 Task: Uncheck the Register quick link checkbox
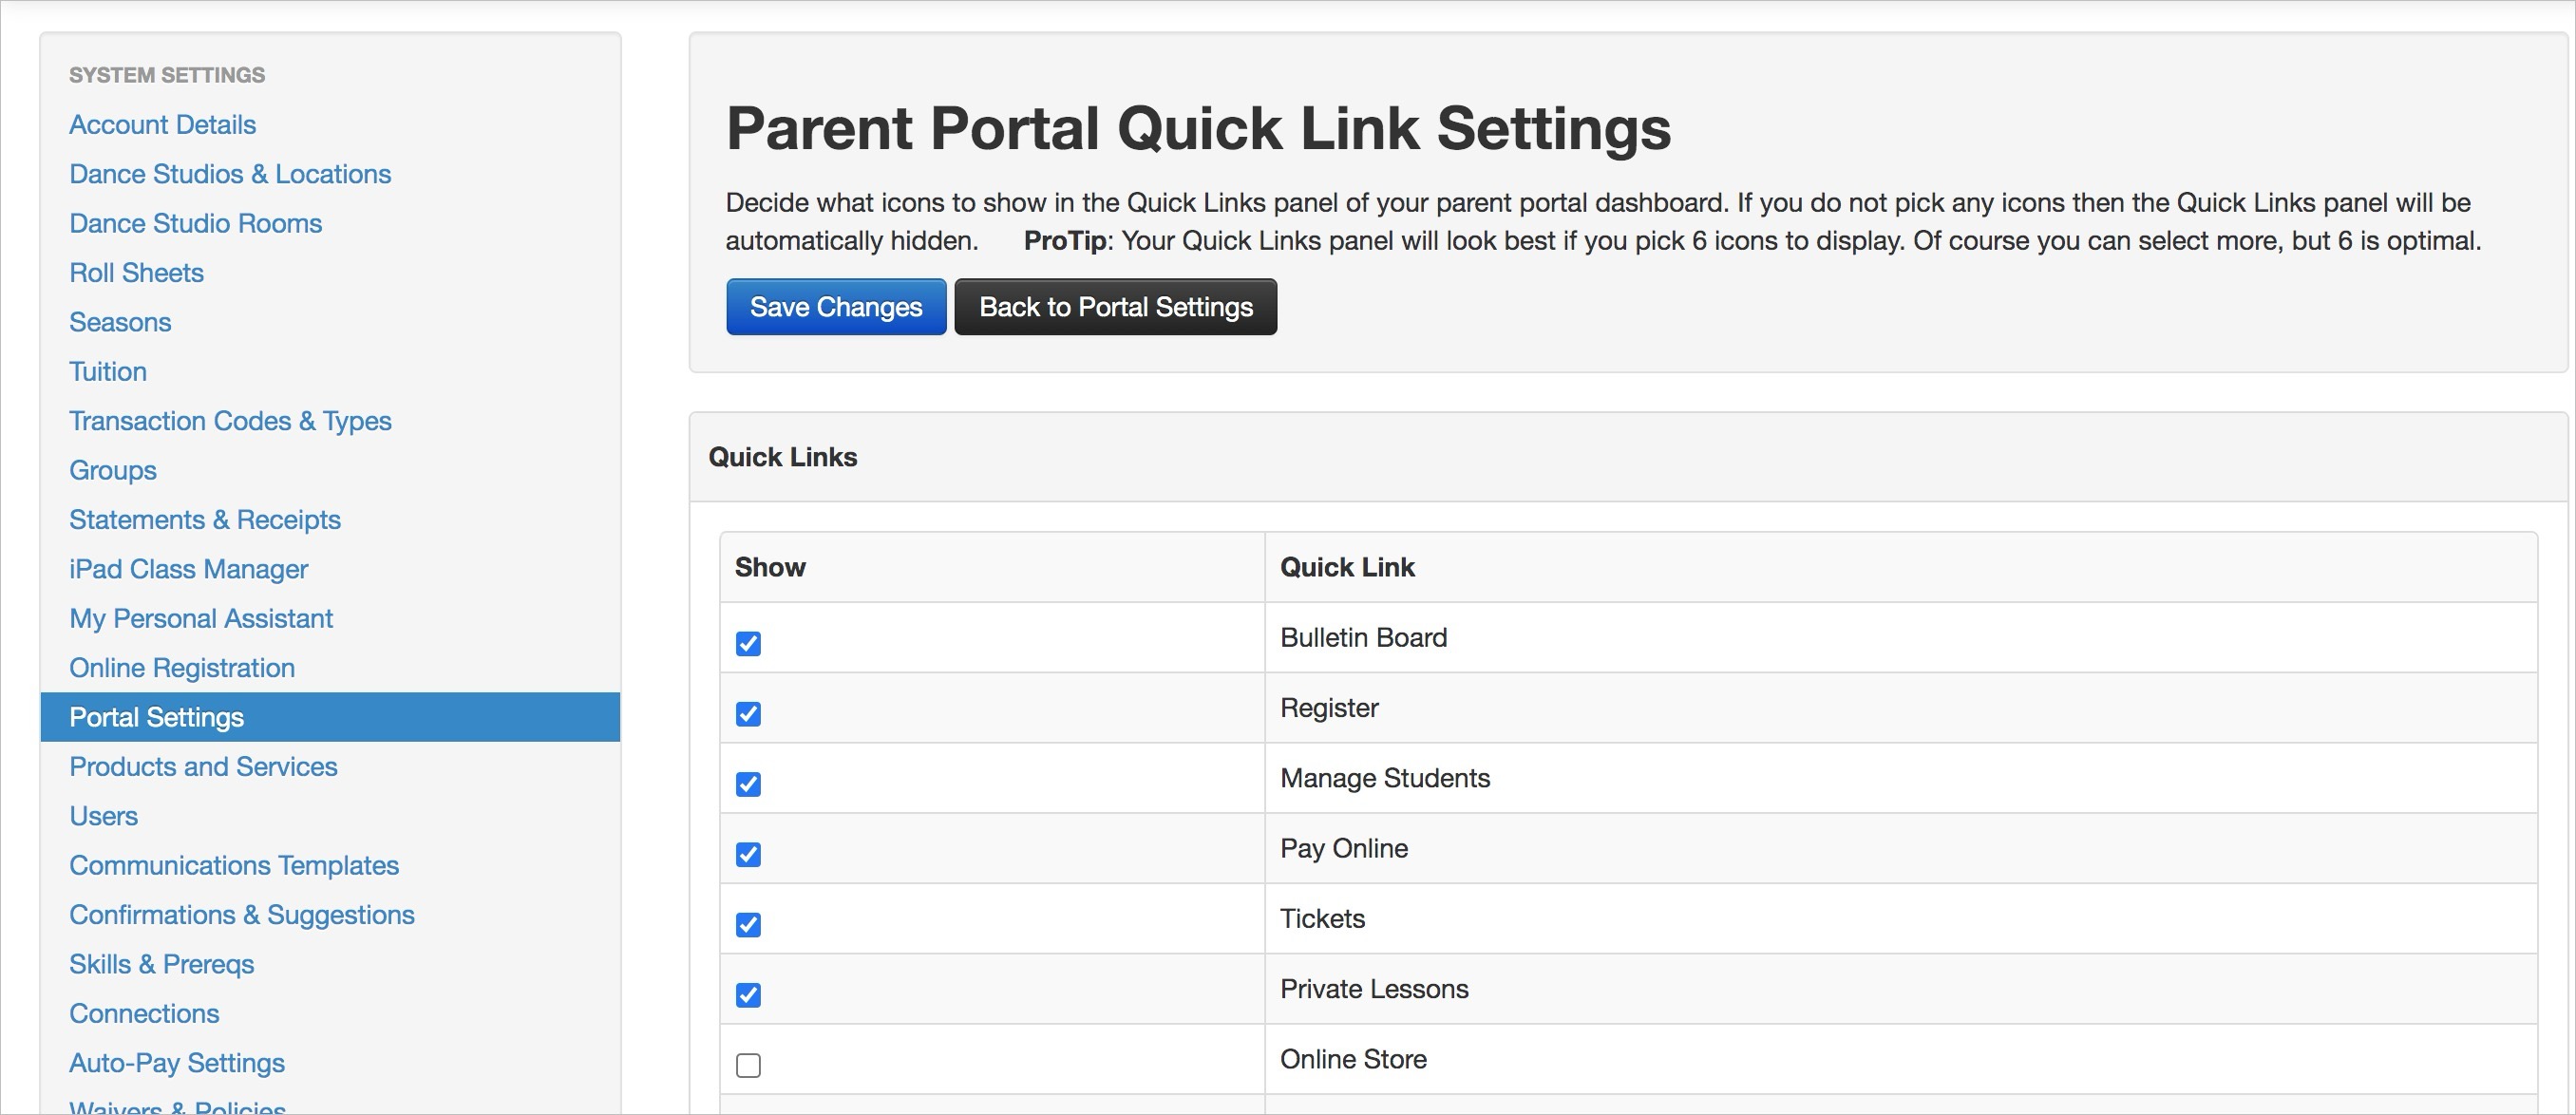click(x=748, y=713)
